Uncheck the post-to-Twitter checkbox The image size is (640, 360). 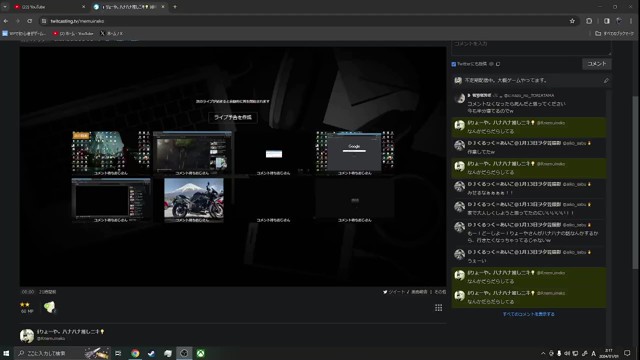(453, 64)
